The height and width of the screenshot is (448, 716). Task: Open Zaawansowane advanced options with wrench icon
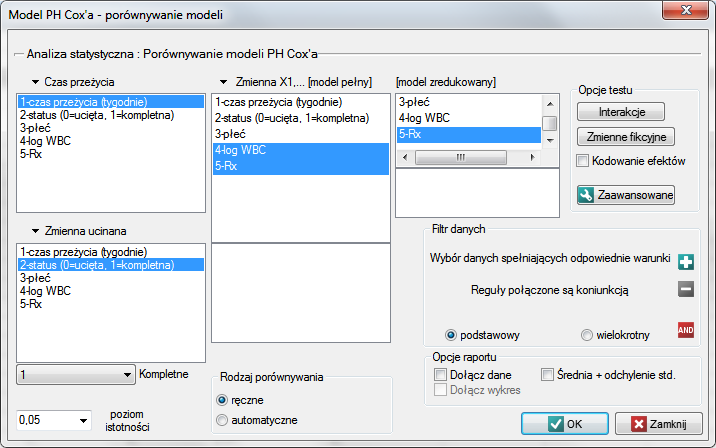(x=626, y=195)
